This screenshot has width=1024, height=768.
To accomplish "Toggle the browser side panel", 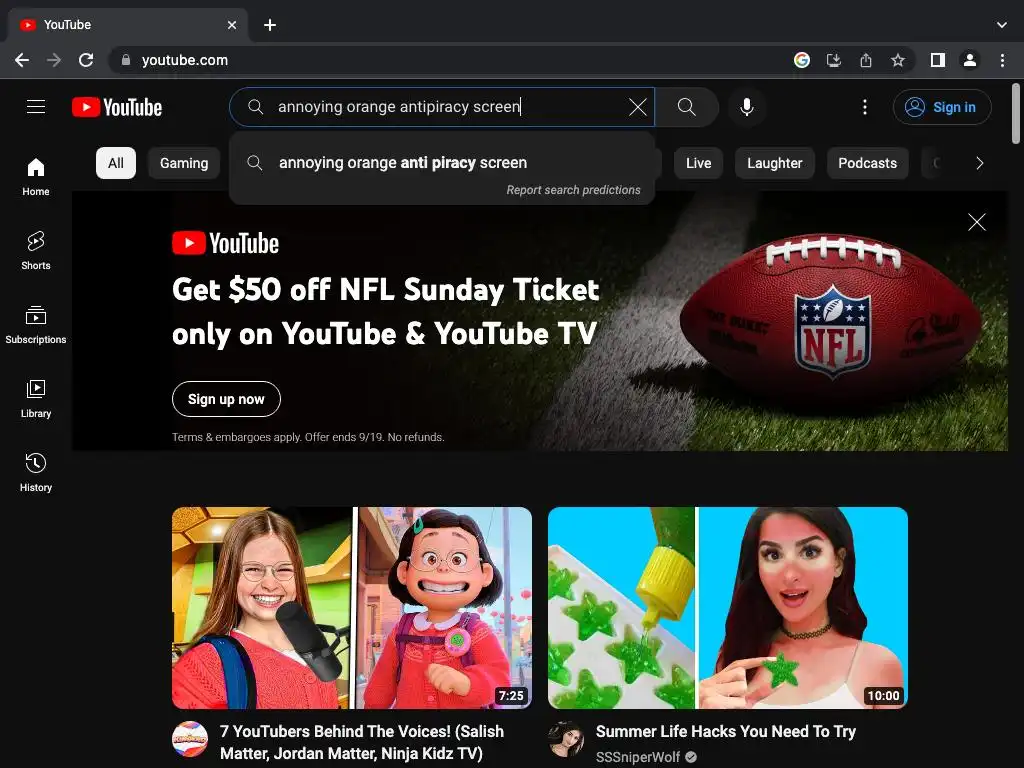I will pyautogui.click(x=938, y=60).
